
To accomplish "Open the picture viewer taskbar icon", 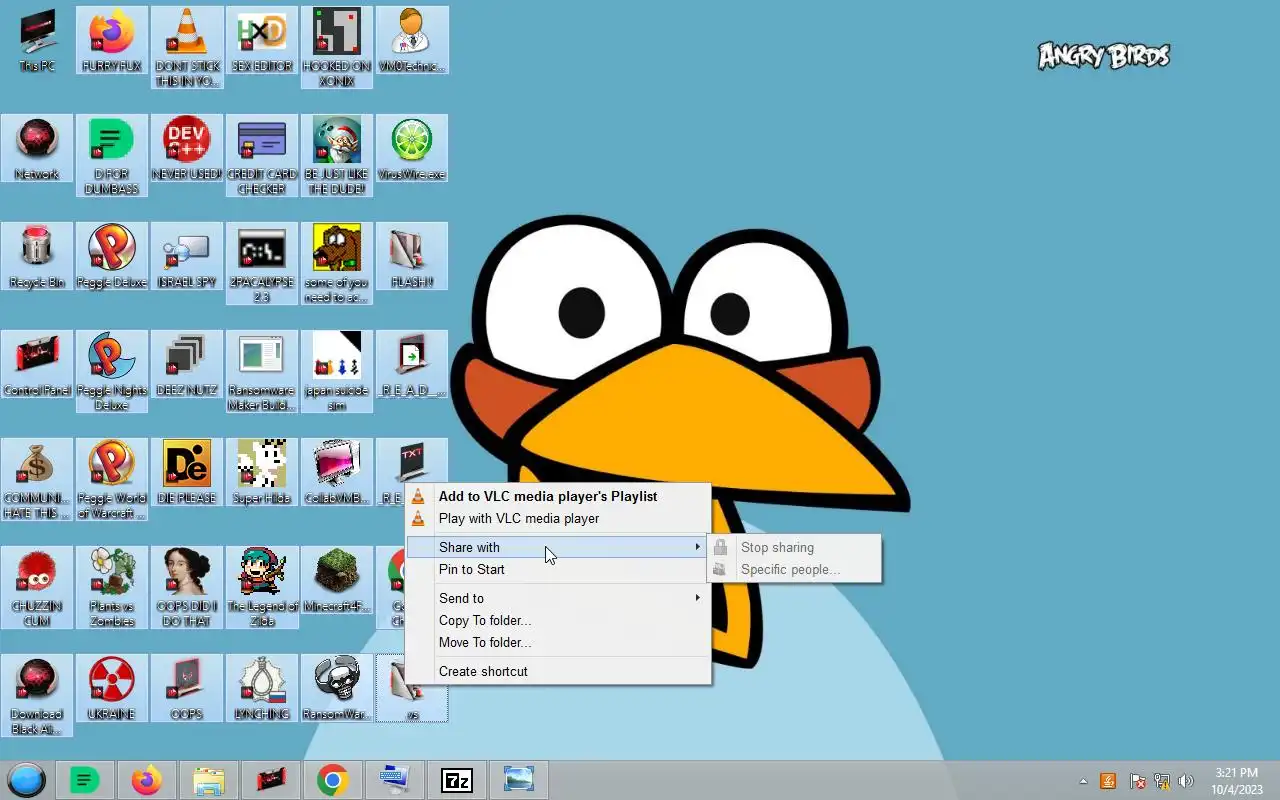I will pyautogui.click(x=519, y=780).
